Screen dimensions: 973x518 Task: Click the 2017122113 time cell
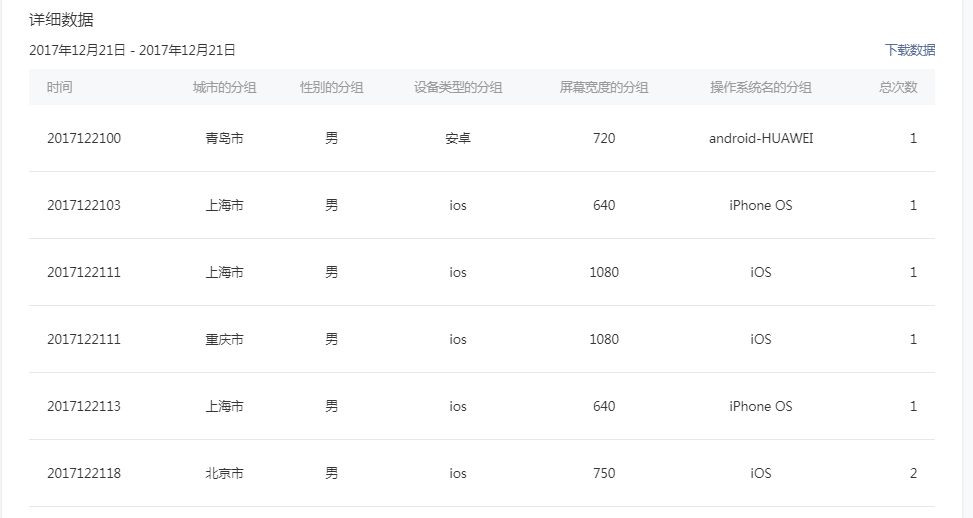click(x=84, y=406)
